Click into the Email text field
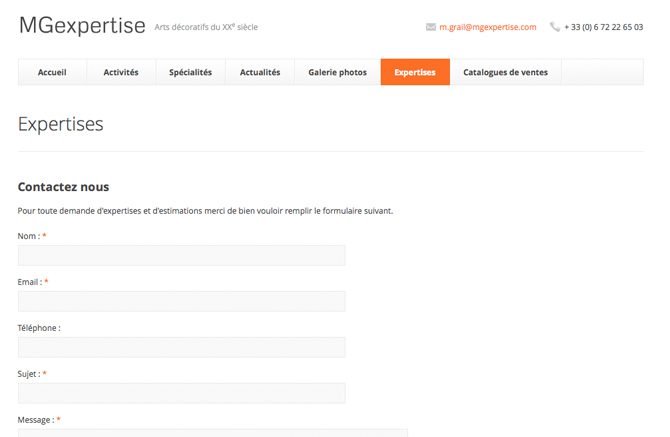 181,302
